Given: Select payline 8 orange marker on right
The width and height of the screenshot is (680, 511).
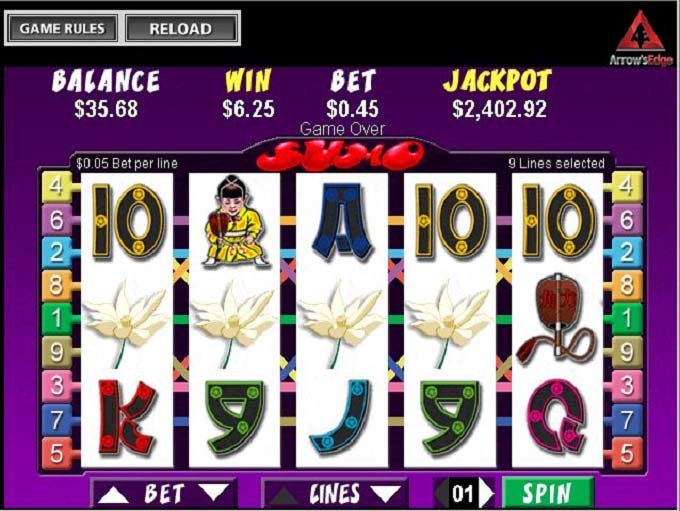Looking at the screenshot, I should coord(627,285).
